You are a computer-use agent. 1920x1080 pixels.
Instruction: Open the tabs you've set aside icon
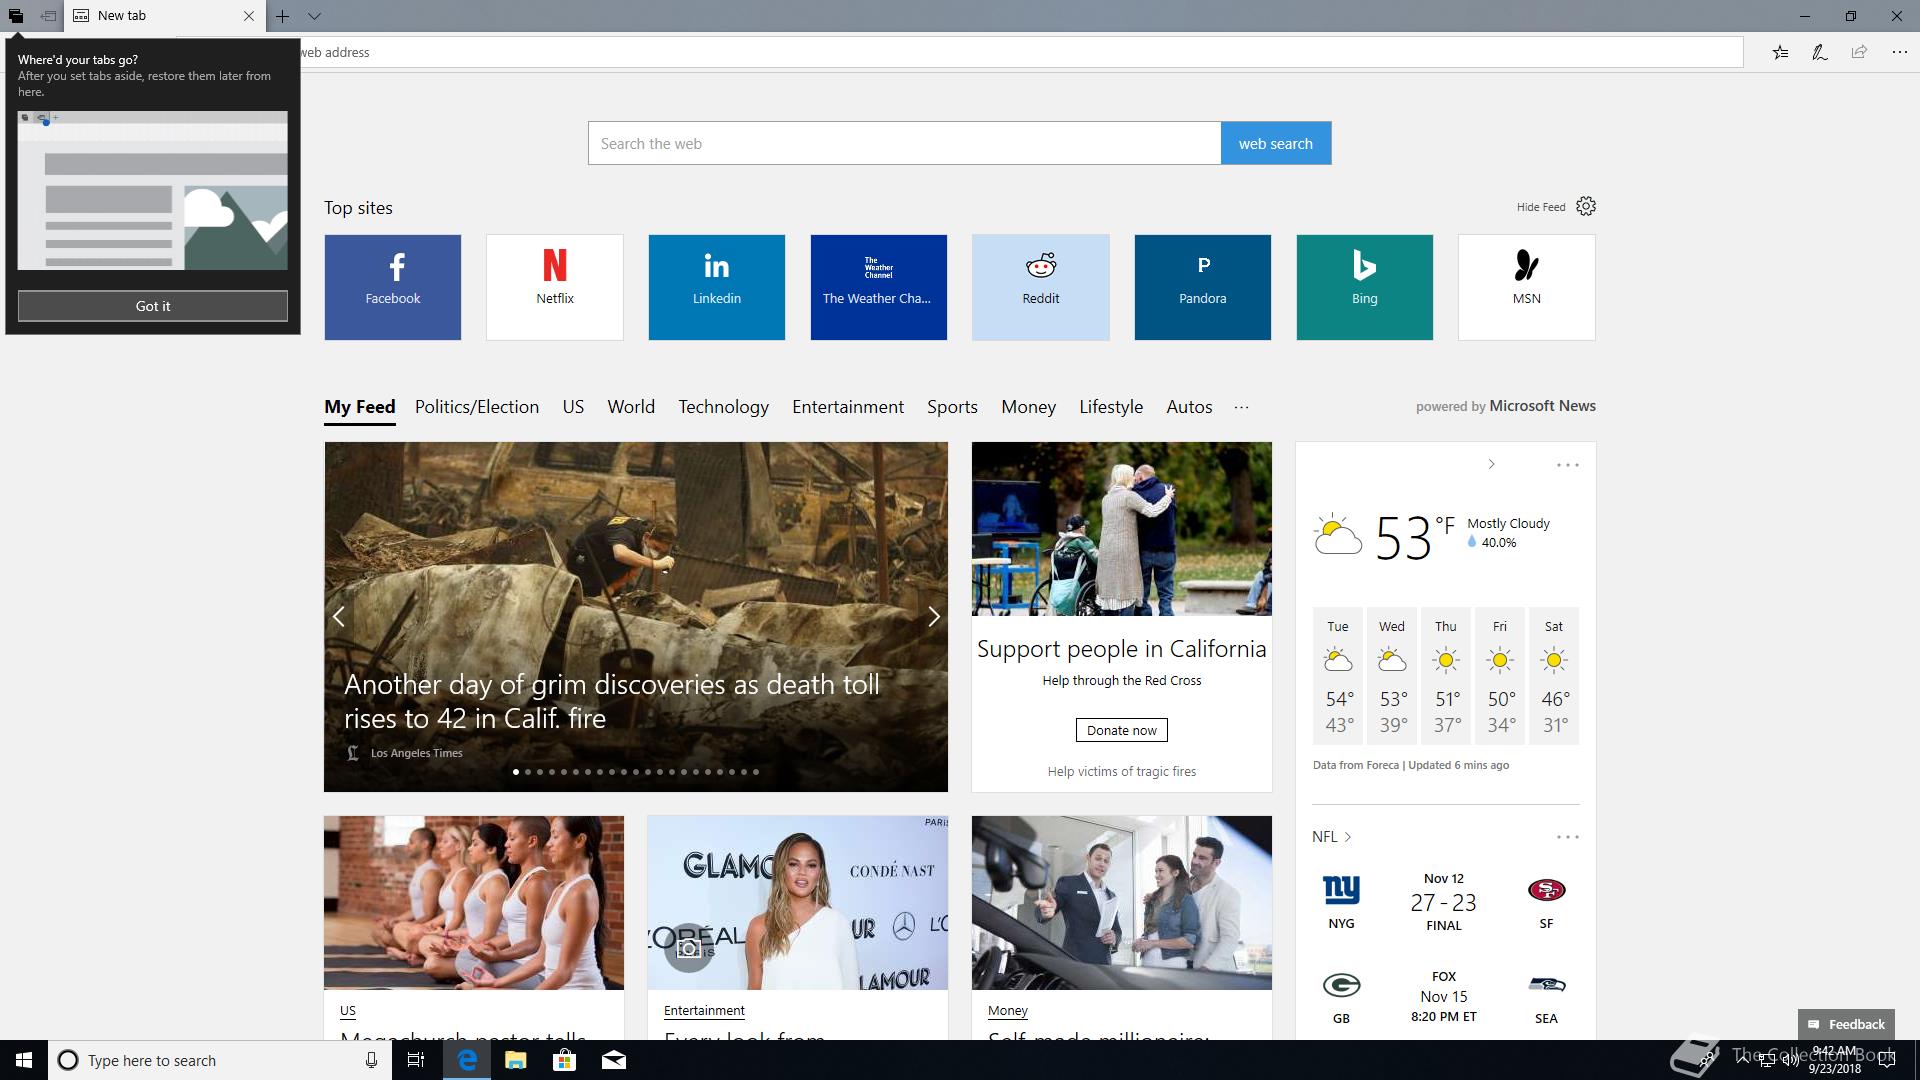16,16
